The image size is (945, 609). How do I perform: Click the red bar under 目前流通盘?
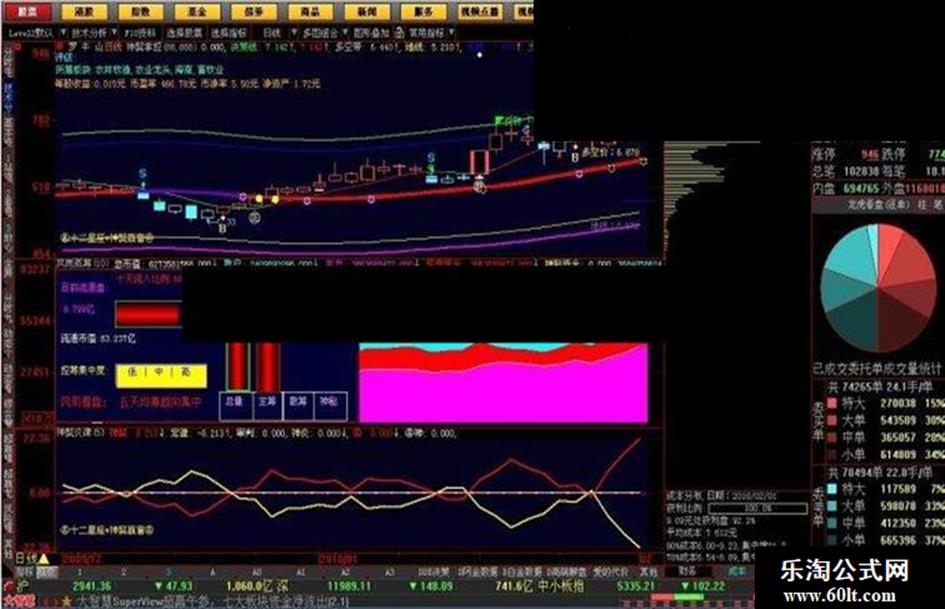148,314
